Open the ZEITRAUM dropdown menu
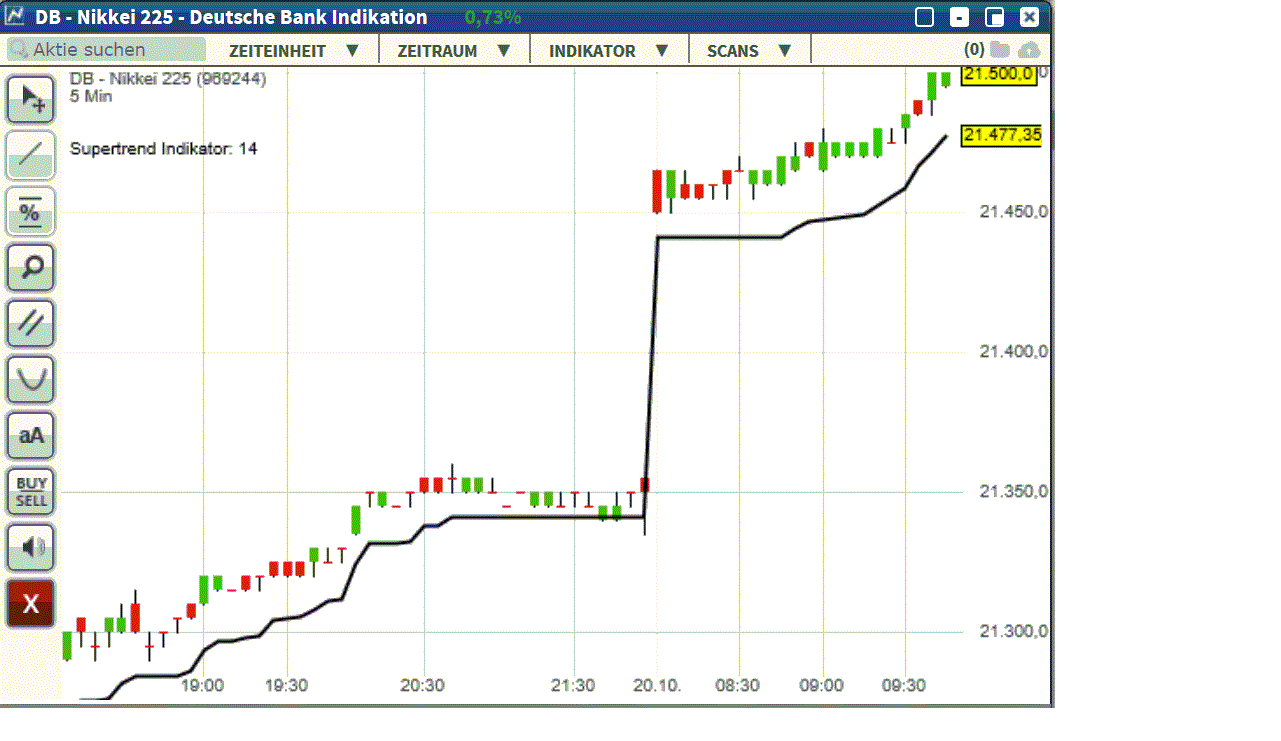 pos(455,50)
